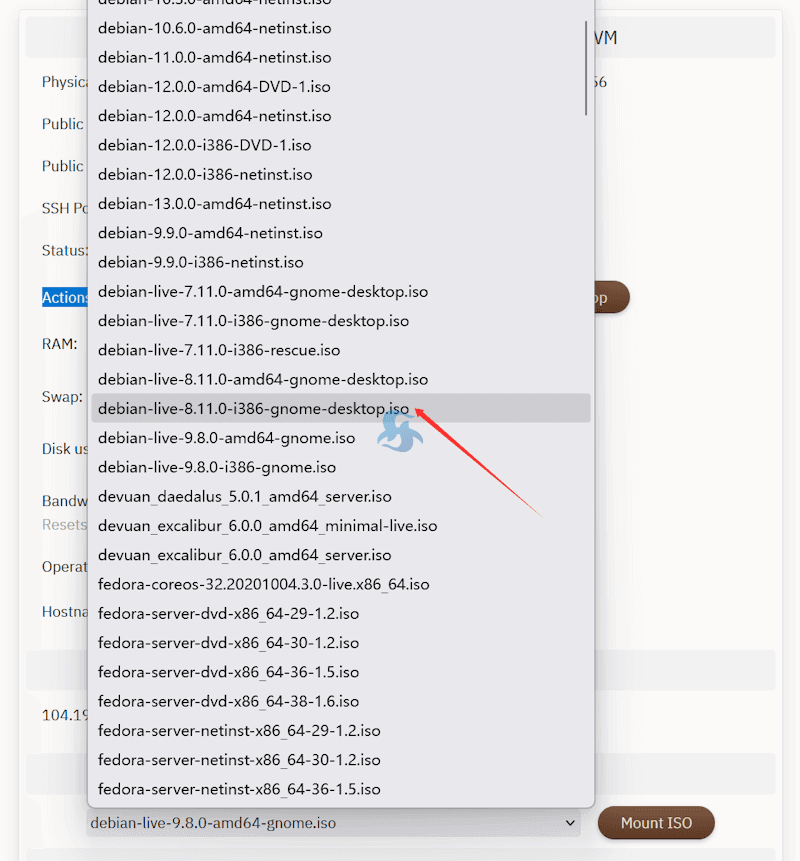This screenshot has height=861, width=800.
Task: Choose debian-12.0.0-i386-DVD-1.iso entry
Action: pyautogui.click(x=204, y=145)
